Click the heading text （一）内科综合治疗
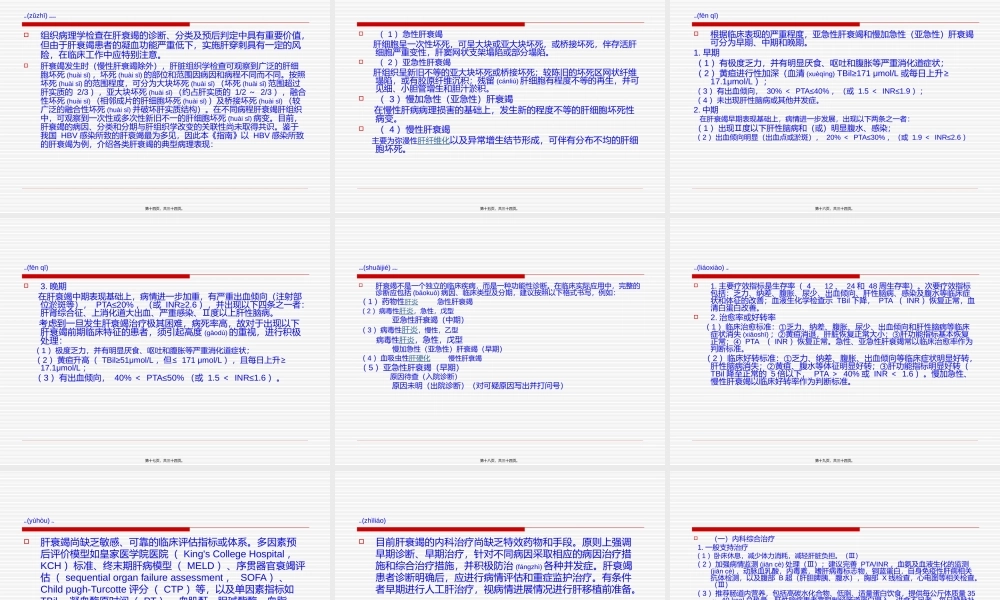 [742, 539]
